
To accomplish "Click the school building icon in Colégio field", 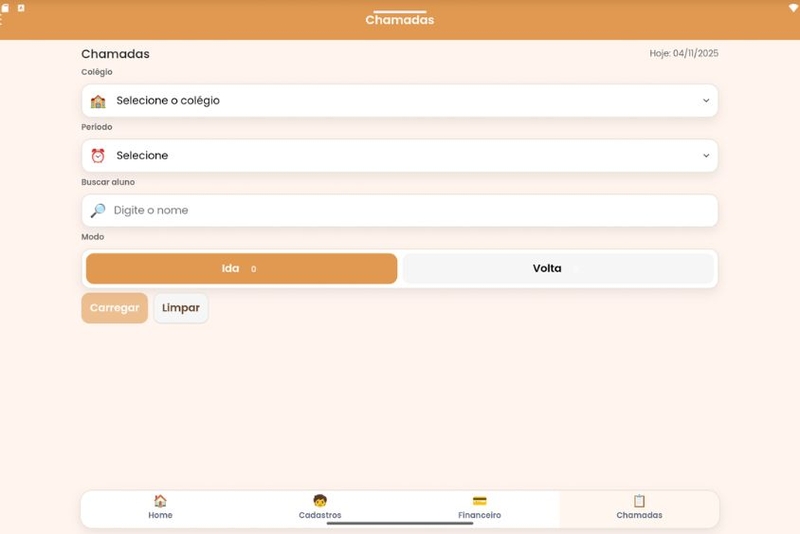I will coord(98,101).
